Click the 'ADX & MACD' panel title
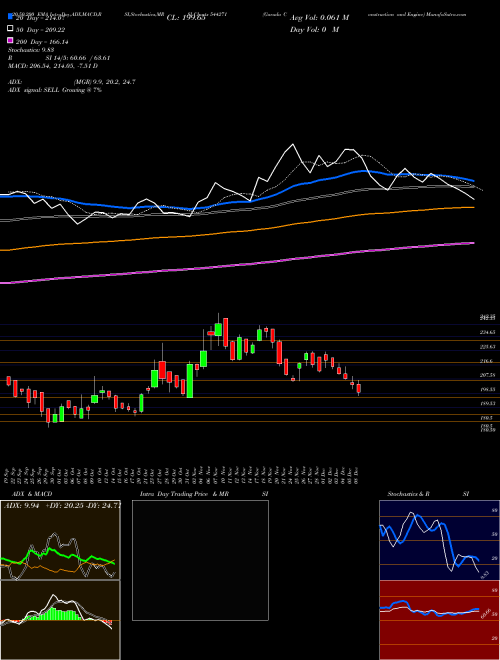This screenshot has height=660, width=500. [32, 494]
